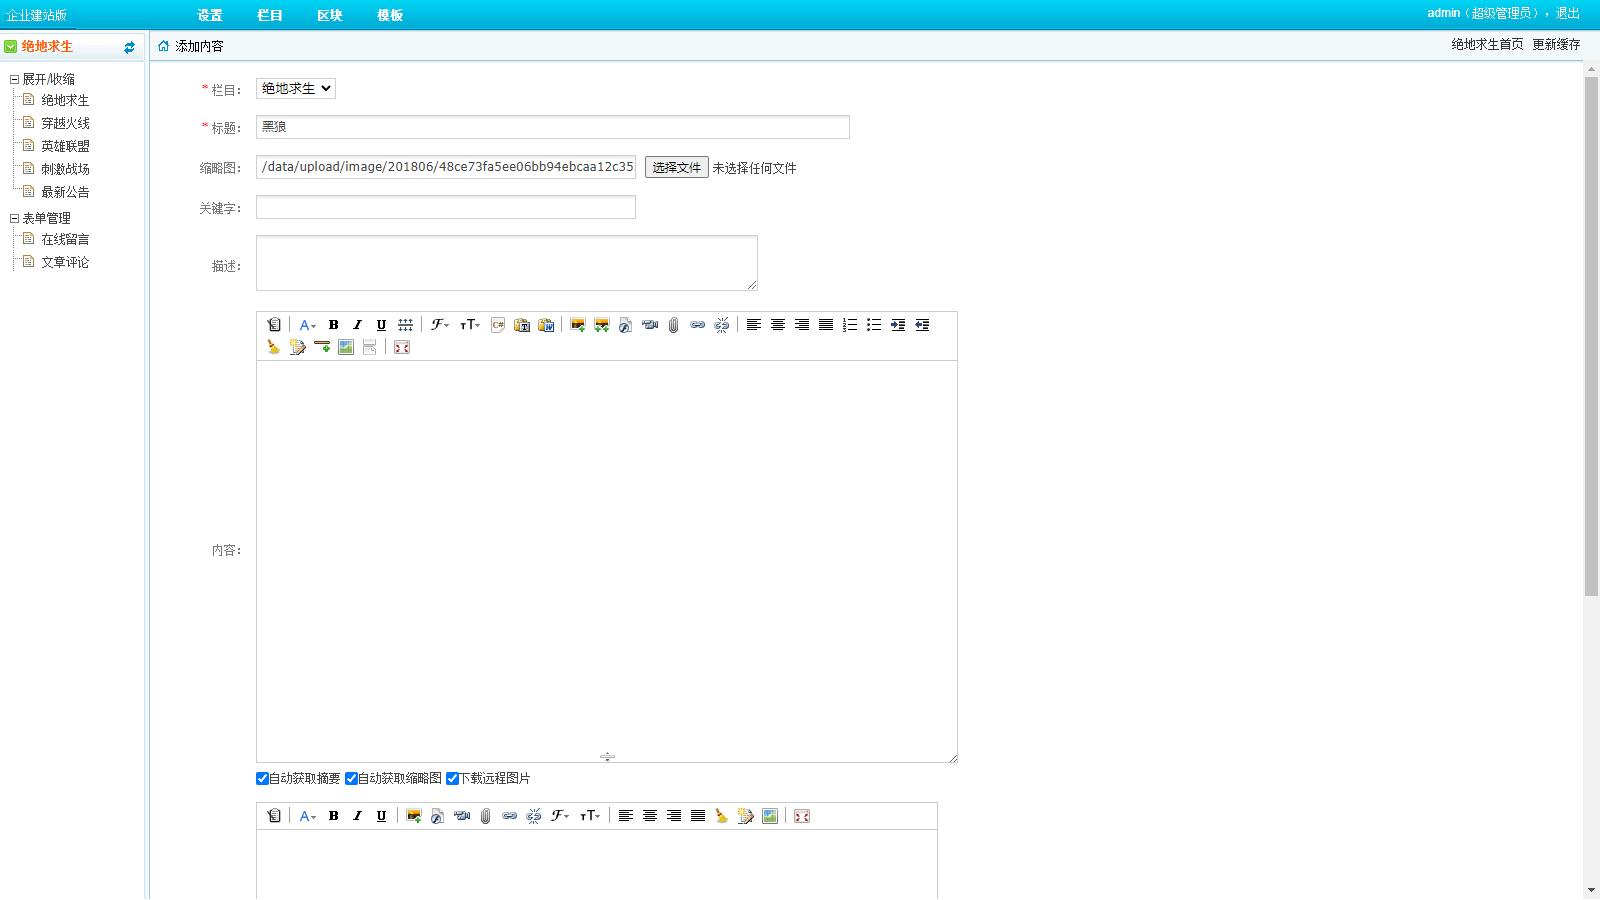The image size is (1600, 900).
Task: Open font color picker in main editor
Action: [307, 325]
